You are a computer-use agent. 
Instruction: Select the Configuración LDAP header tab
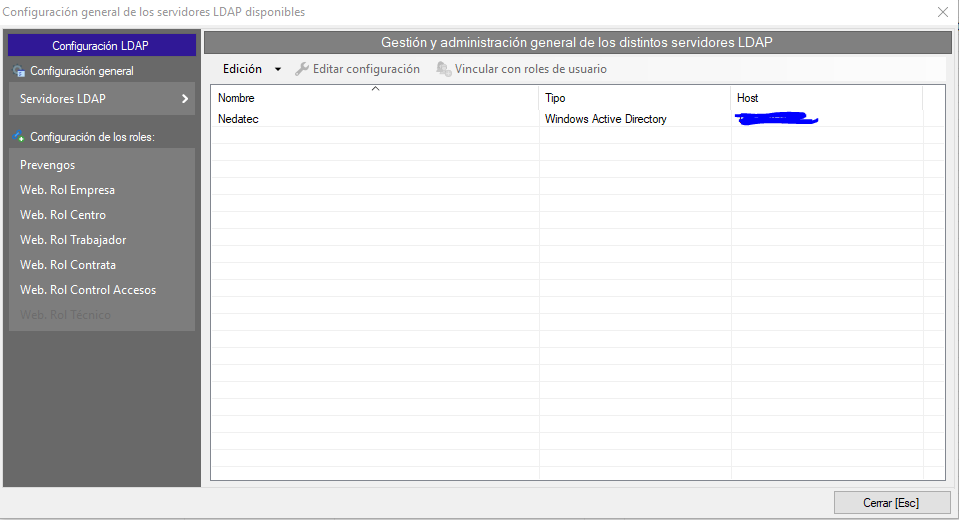[x=100, y=45]
